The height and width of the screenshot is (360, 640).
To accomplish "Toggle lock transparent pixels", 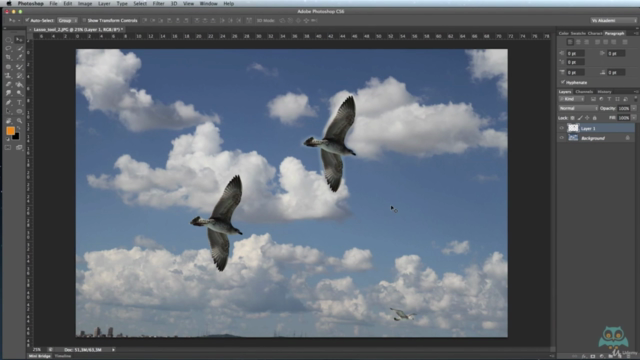I will (572, 118).
